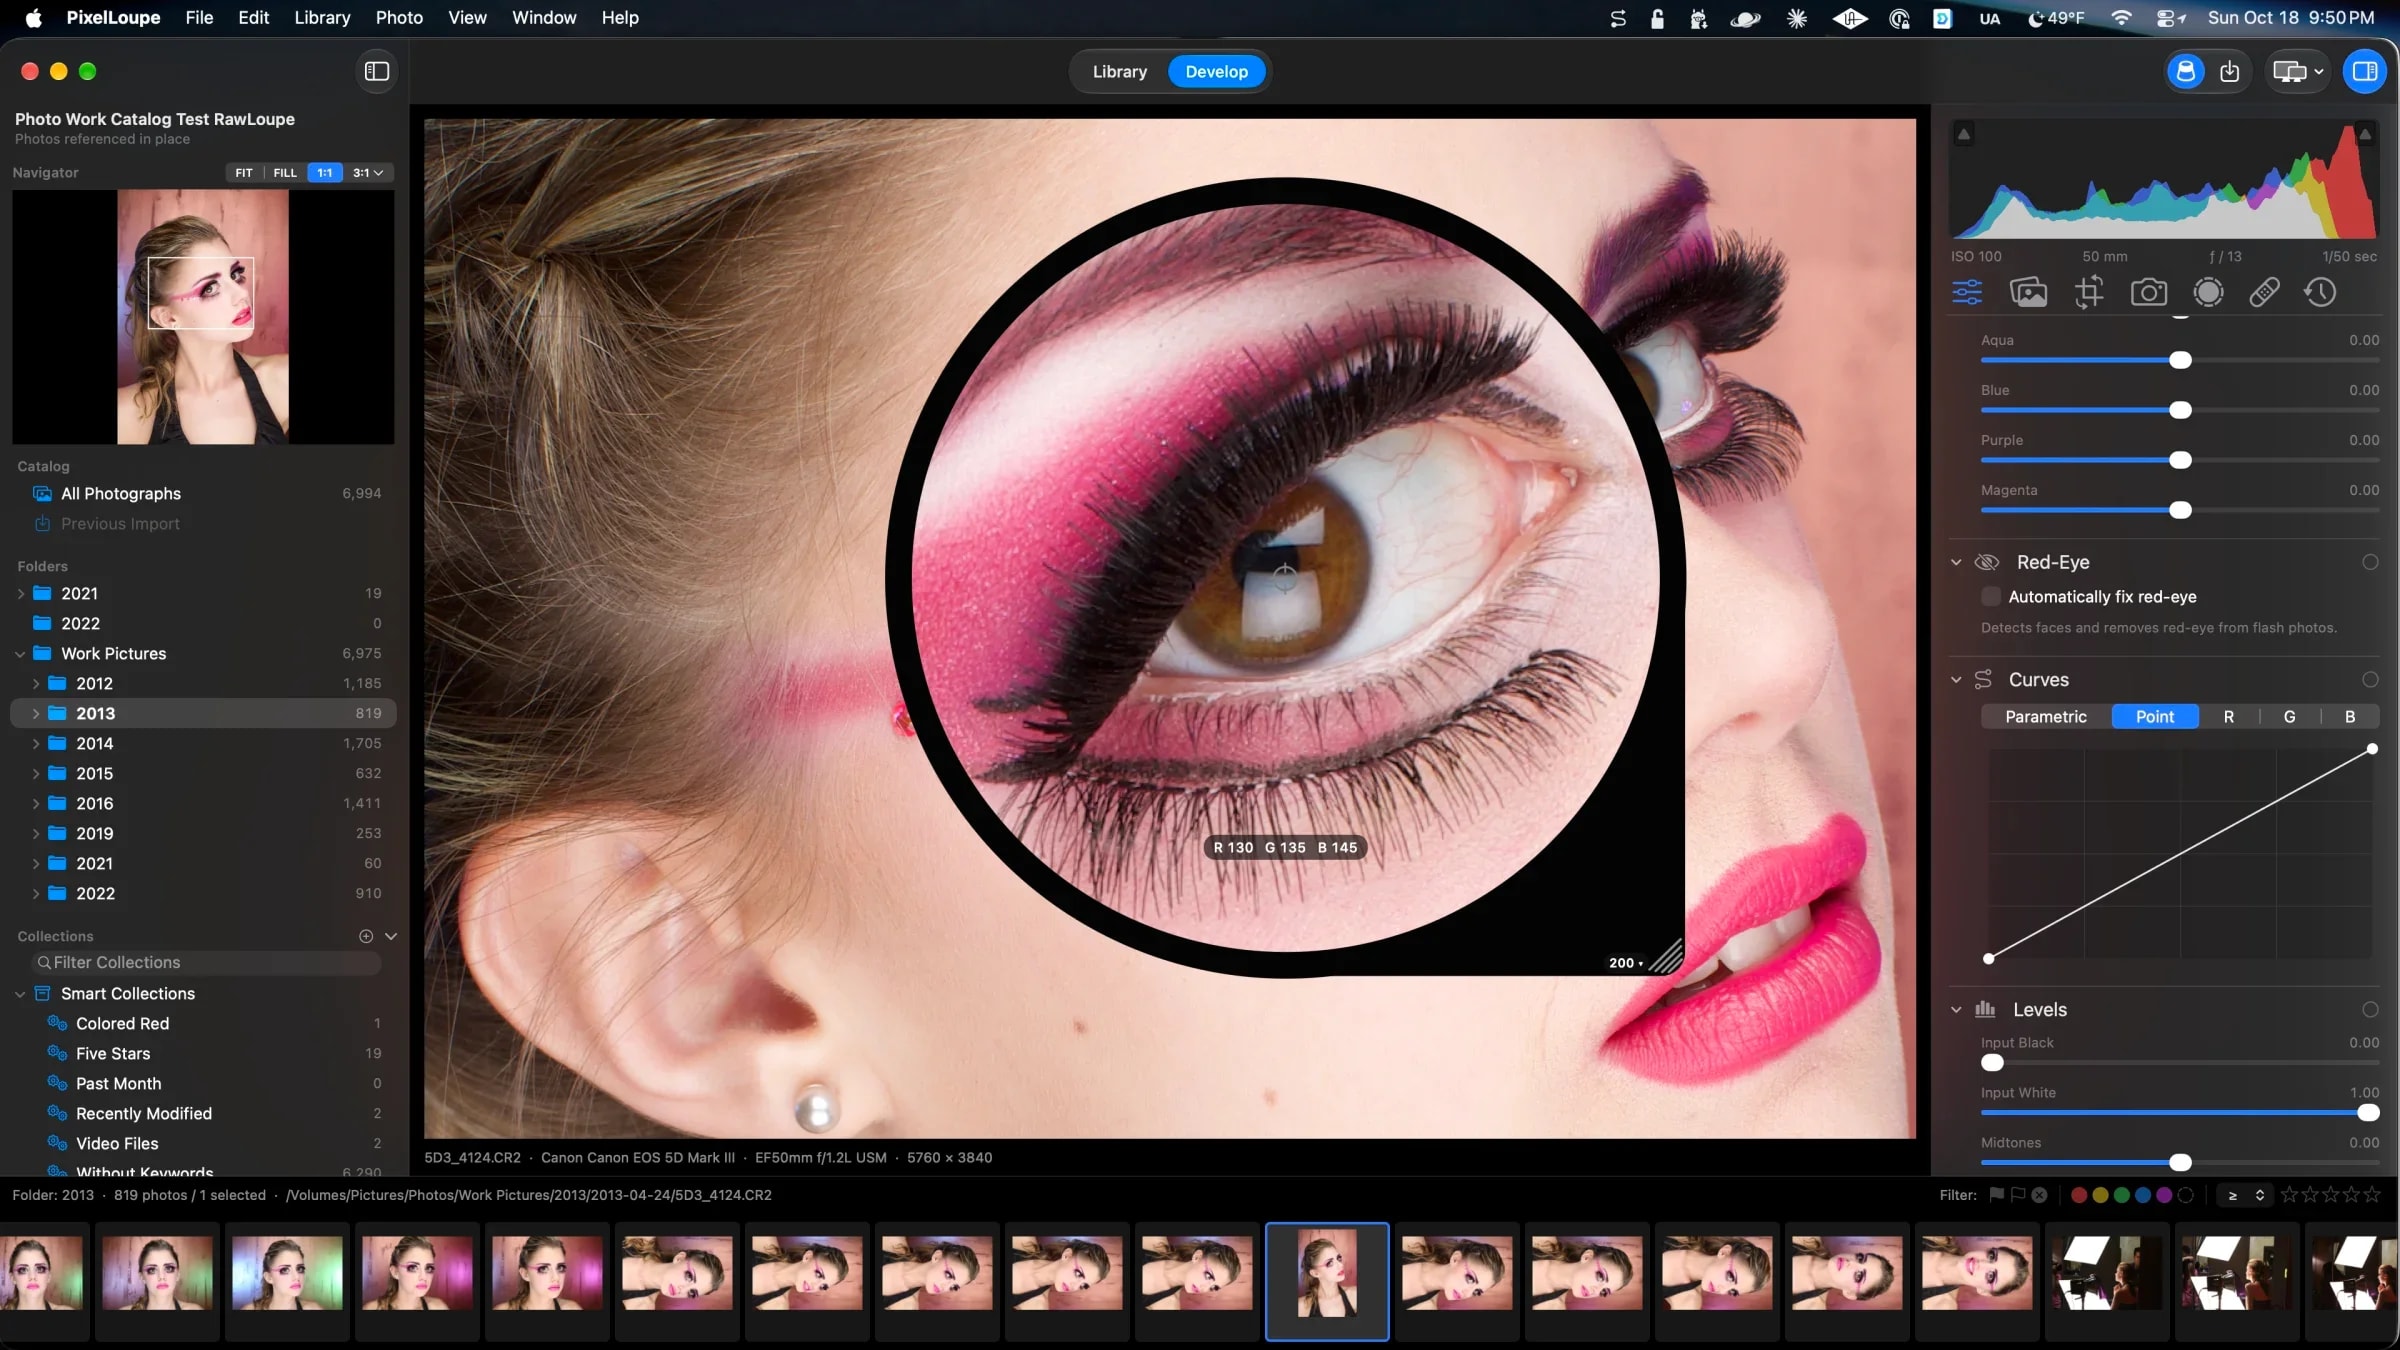2400x1350 pixels.
Task: Open the camera profile panel icon
Action: 2148,292
